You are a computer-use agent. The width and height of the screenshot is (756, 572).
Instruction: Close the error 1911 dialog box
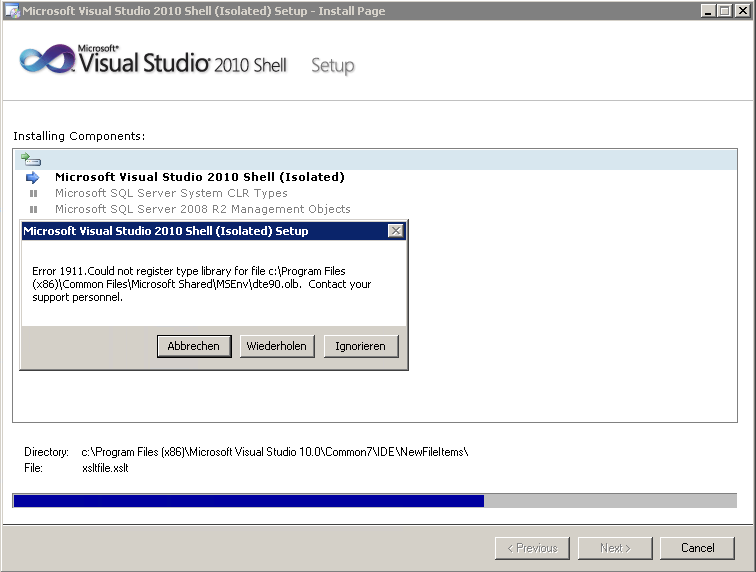(x=395, y=231)
